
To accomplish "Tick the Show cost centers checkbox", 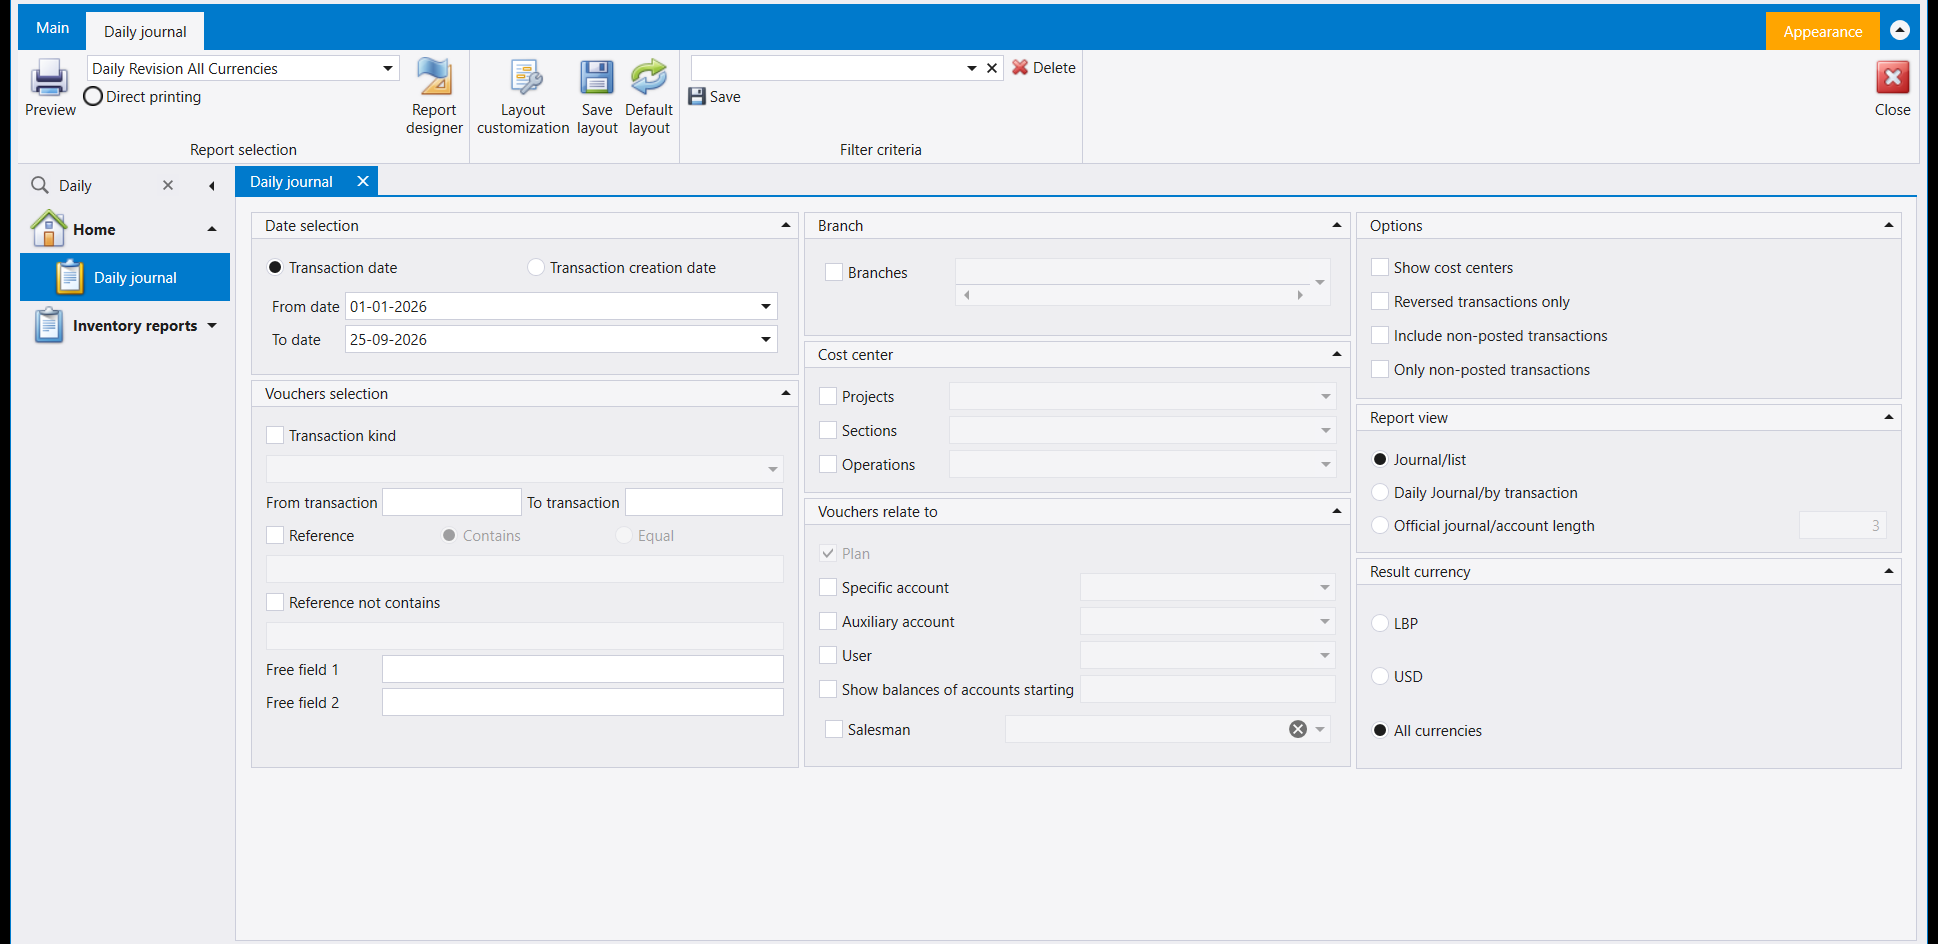I will [x=1380, y=267].
